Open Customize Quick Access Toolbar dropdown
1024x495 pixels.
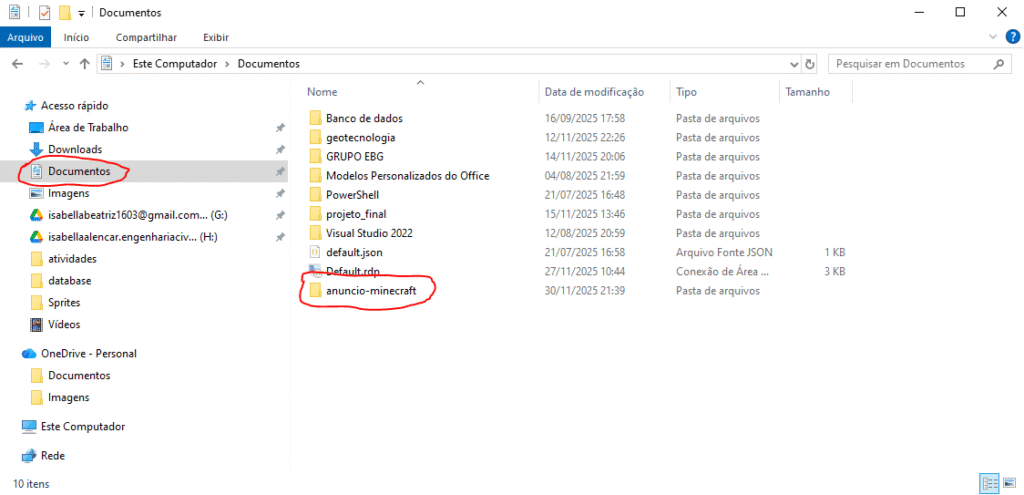pyautogui.click(x=81, y=13)
